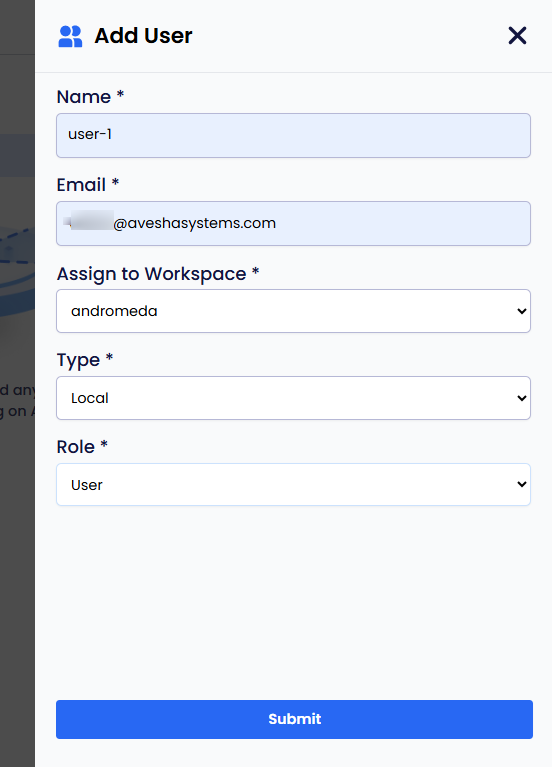
Task: Open the Assign to Workspace dropdown
Action: coord(293,311)
